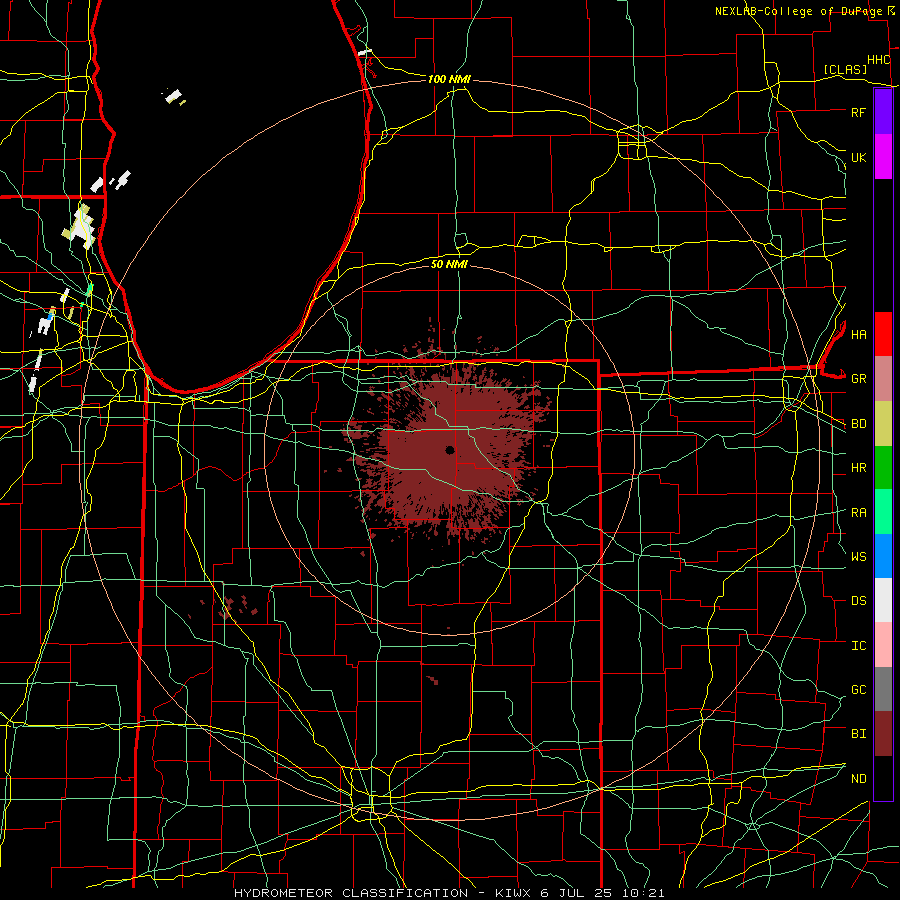Click the purple RF color swatch
Viewport: 900px width, 900px height.
click(x=883, y=112)
